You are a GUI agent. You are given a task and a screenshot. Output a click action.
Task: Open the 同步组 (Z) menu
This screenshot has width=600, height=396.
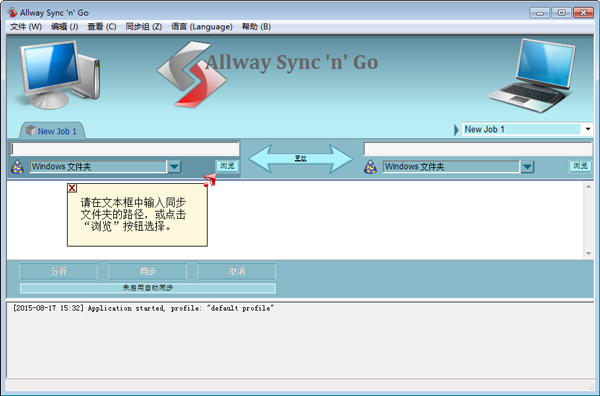143,27
